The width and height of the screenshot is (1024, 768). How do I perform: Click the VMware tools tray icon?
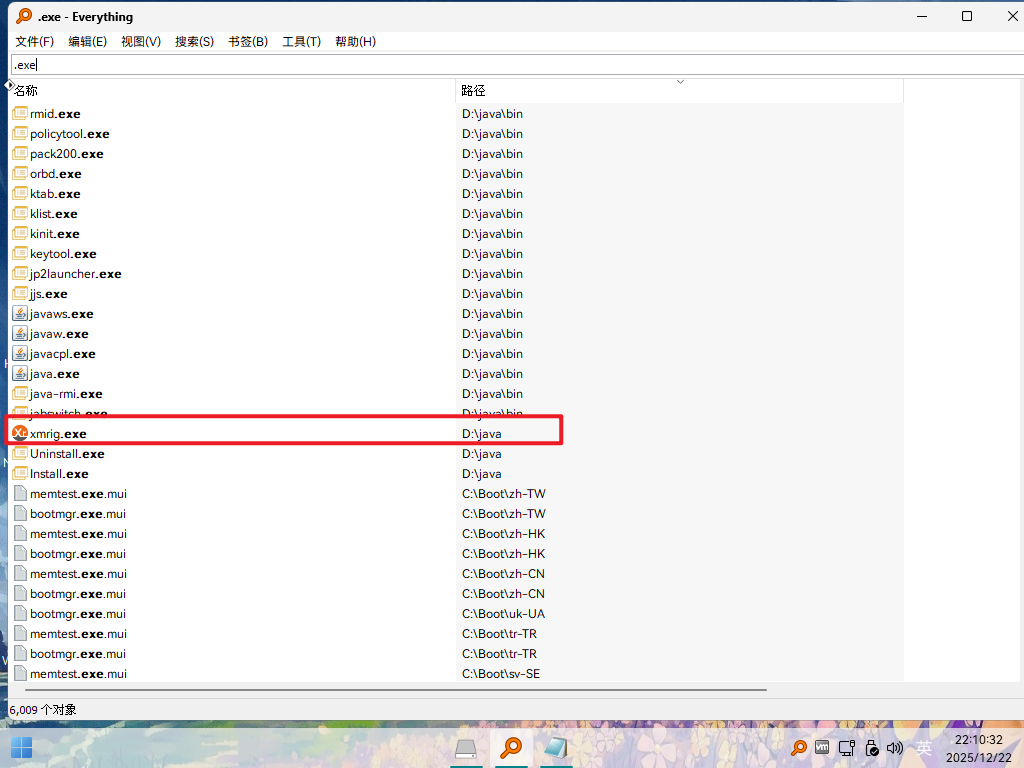click(x=822, y=747)
